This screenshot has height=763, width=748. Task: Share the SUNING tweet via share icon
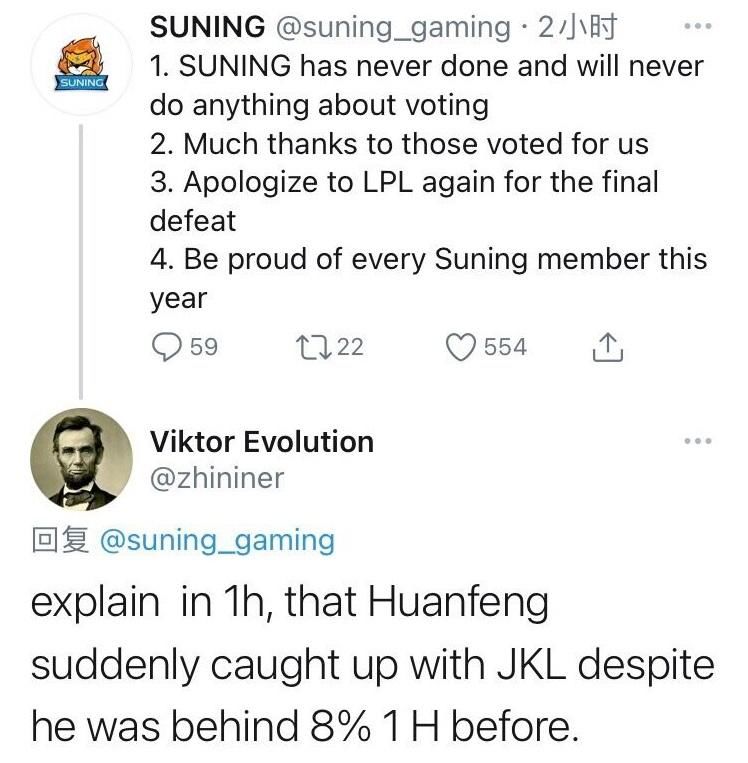pyautogui.click(x=607, y=347)
